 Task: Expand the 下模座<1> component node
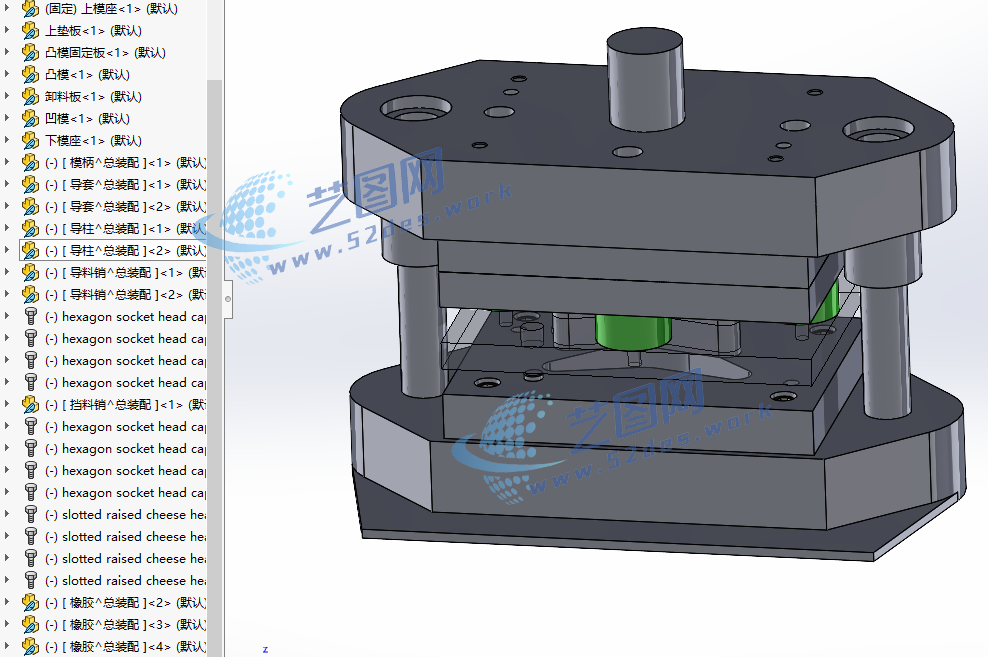[x=7, y=140]
